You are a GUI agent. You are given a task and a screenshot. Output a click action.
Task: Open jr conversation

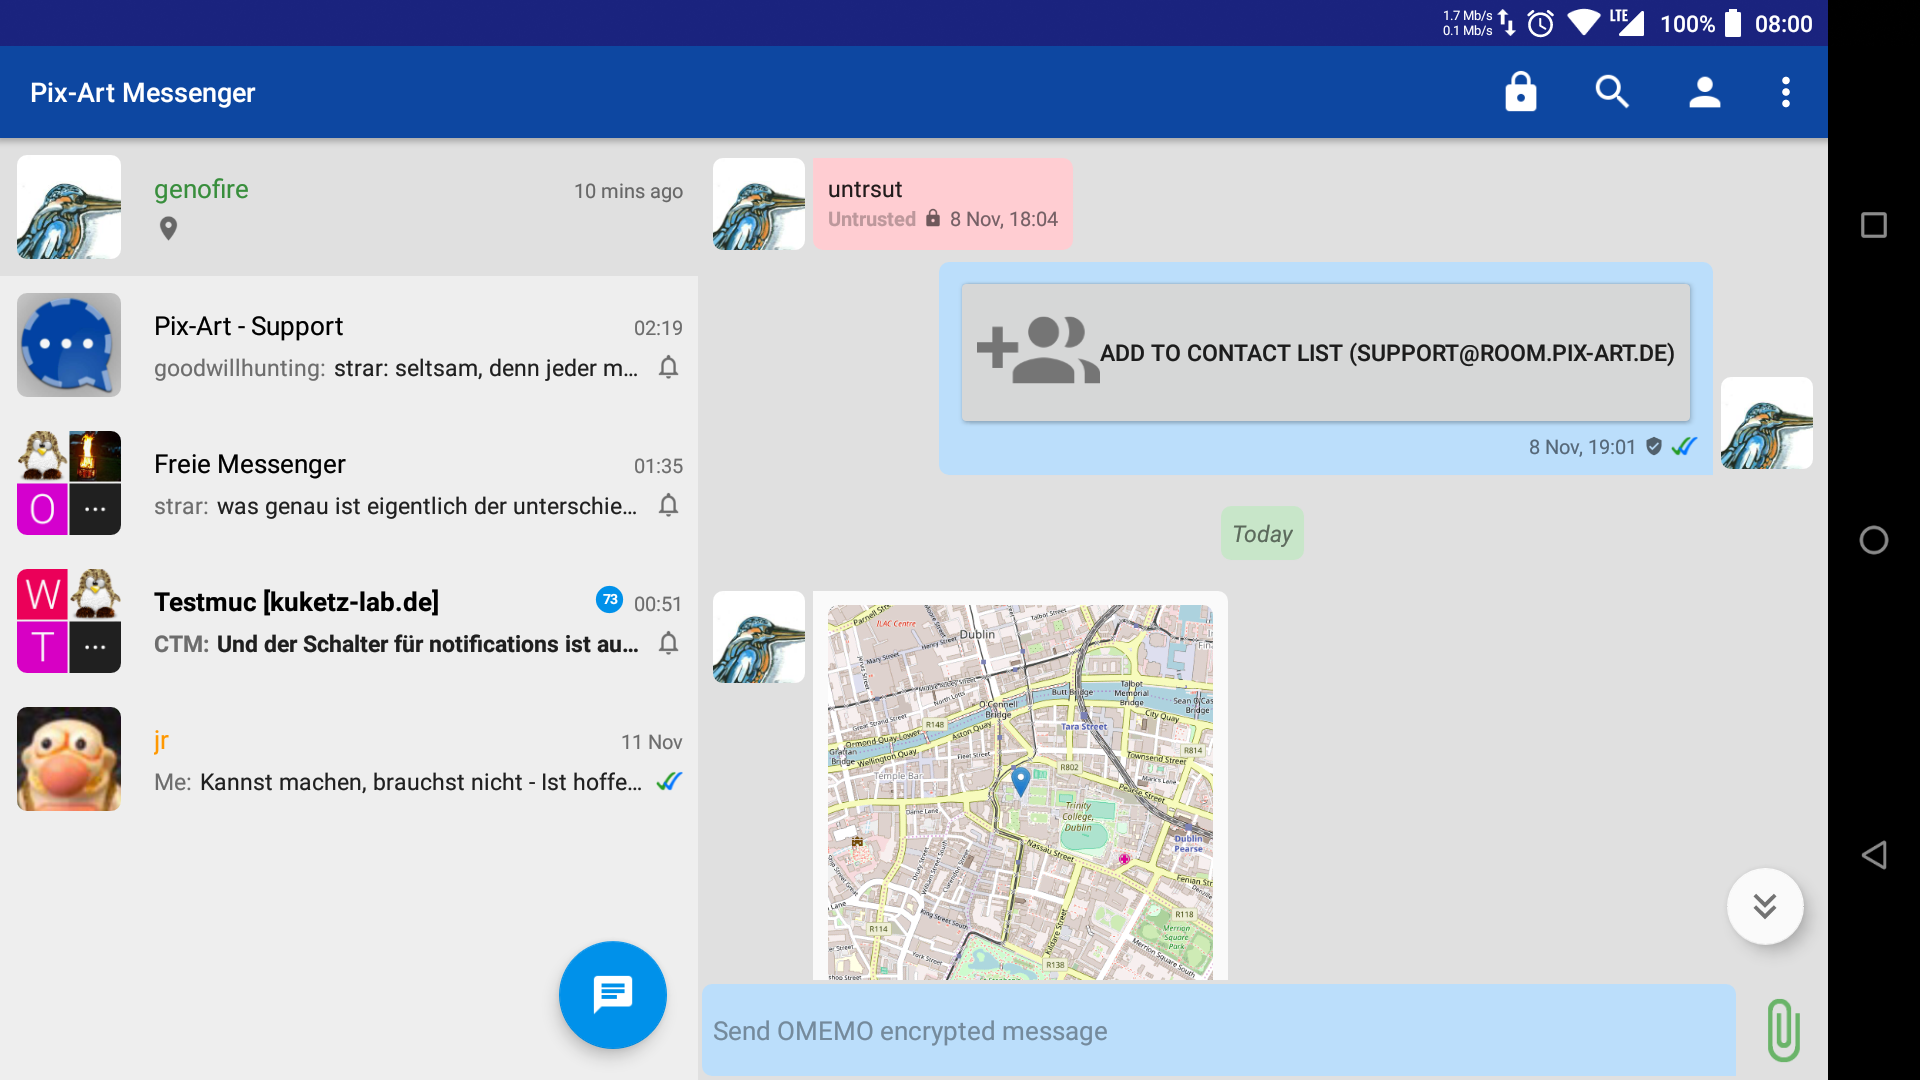tap(349, 759)
